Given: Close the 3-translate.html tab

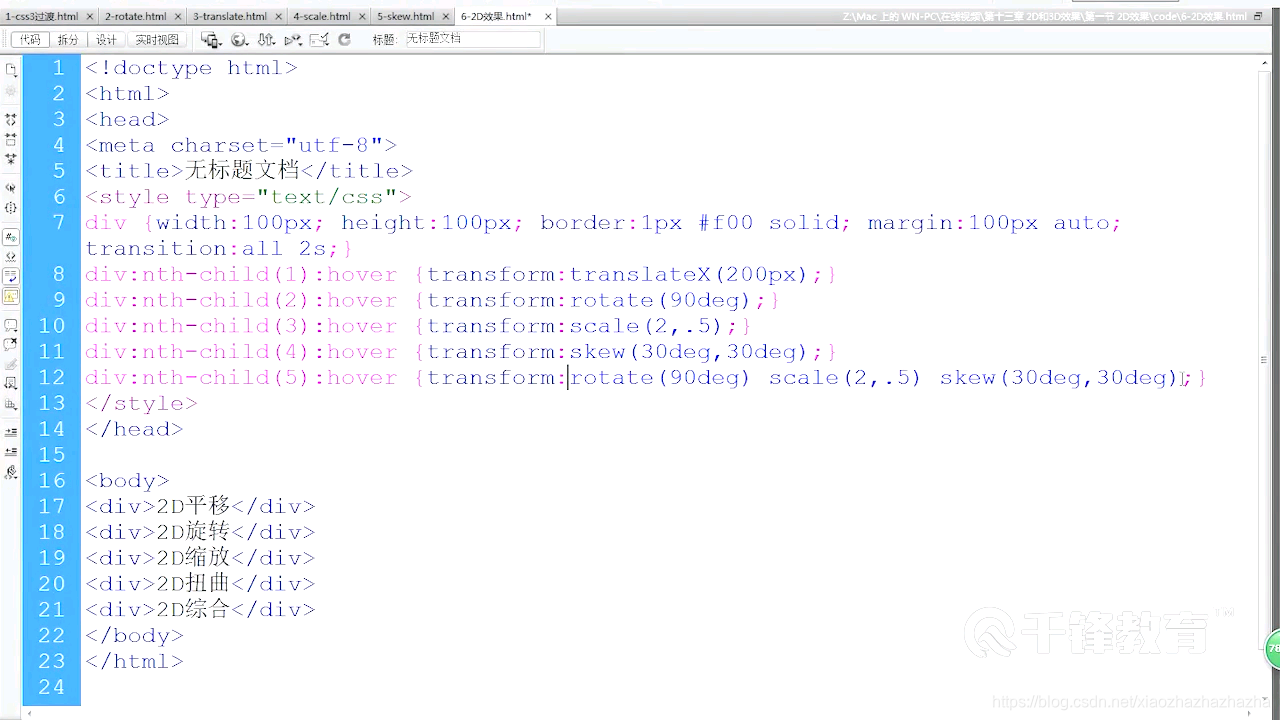Looking at the screenshot, I should point(278,17).
